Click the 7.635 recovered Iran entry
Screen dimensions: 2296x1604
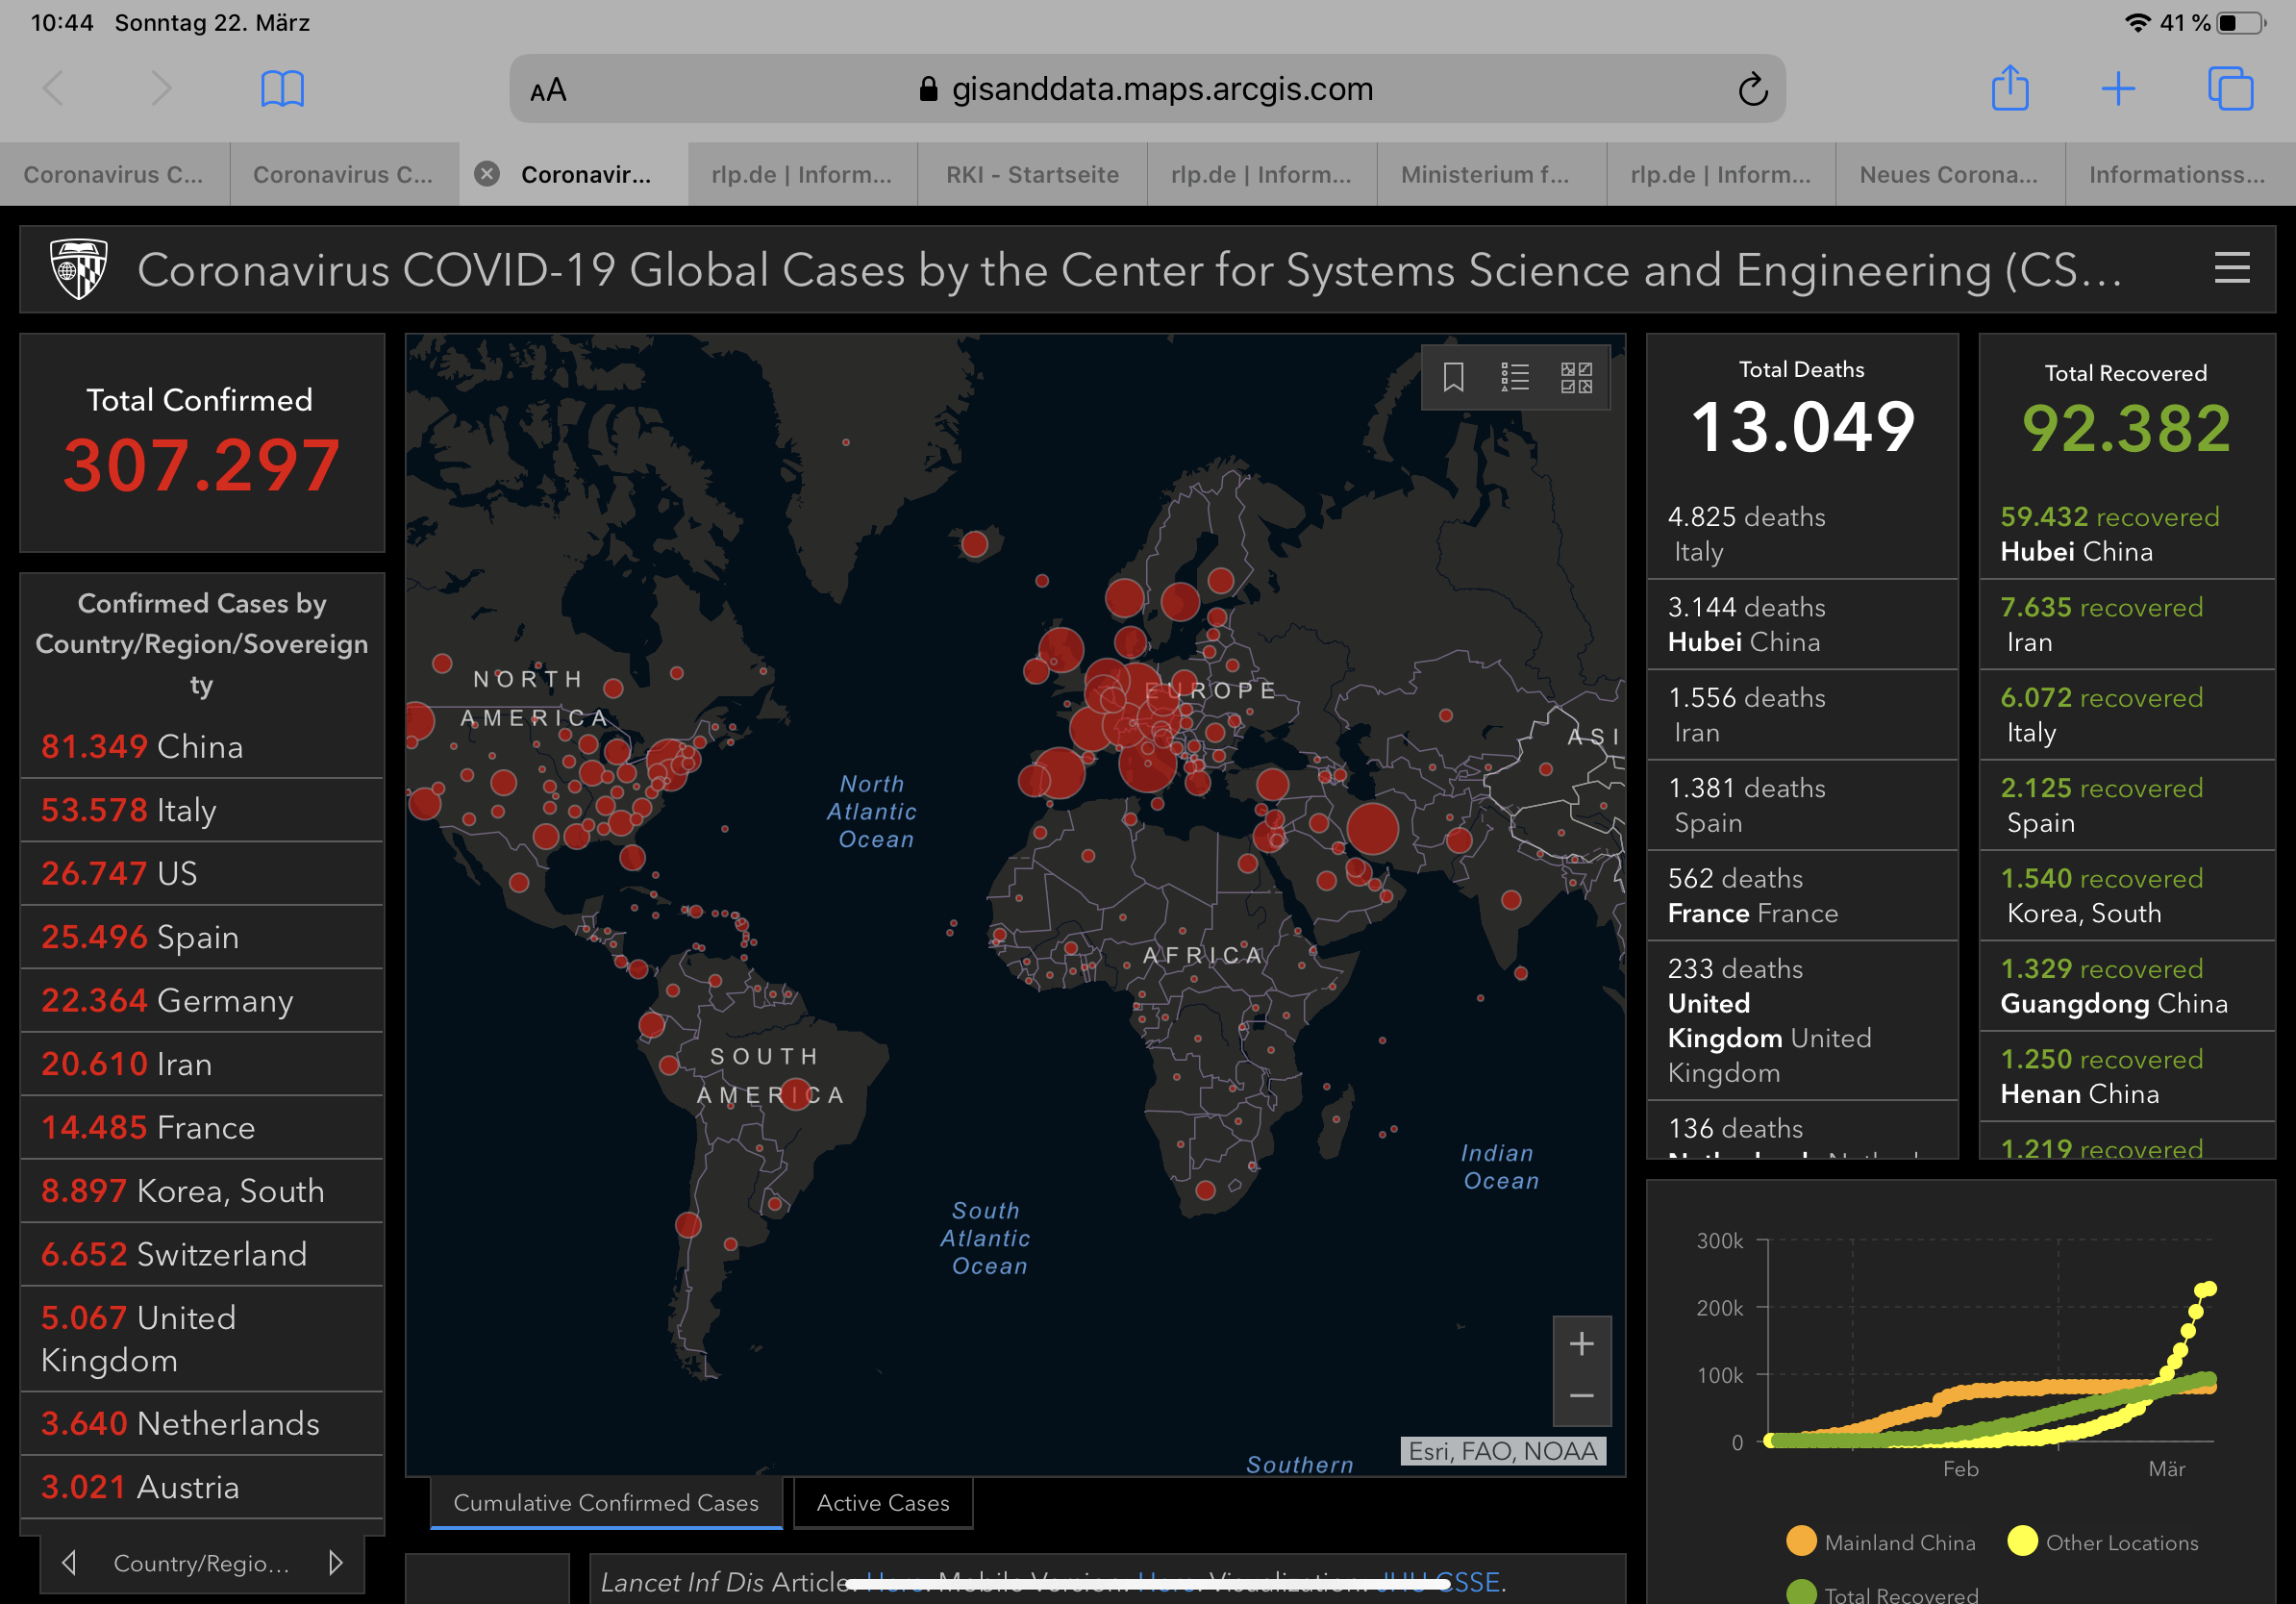[x=2127, y=624]
